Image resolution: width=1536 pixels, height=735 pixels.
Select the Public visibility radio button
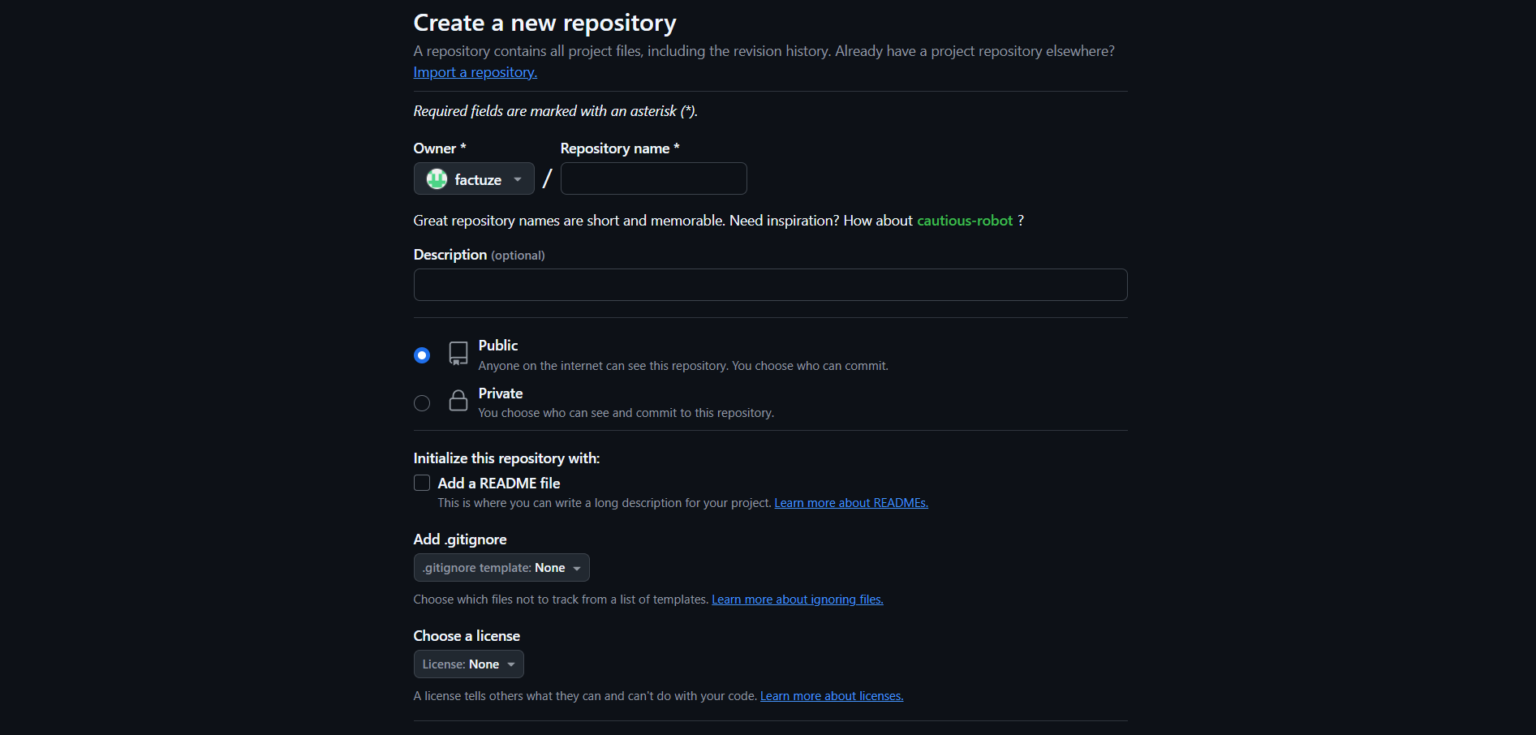point(421,354)
